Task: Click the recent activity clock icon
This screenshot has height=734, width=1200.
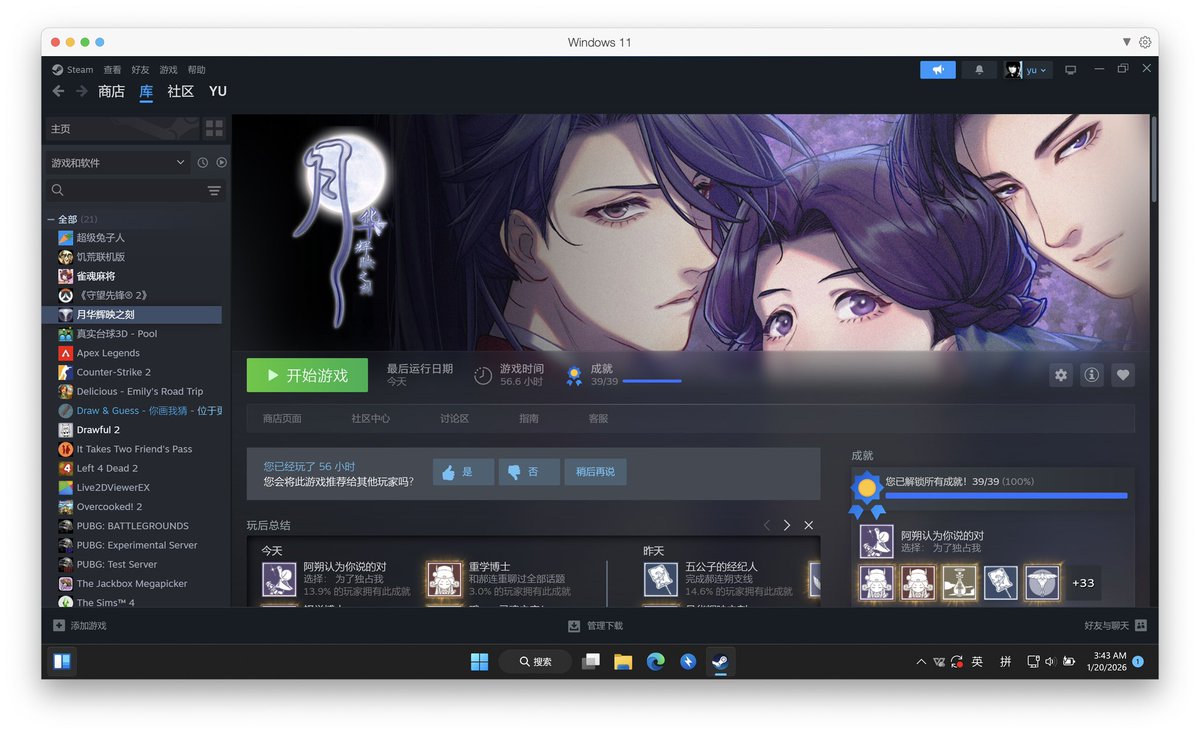Action: [x=203, y=162]
